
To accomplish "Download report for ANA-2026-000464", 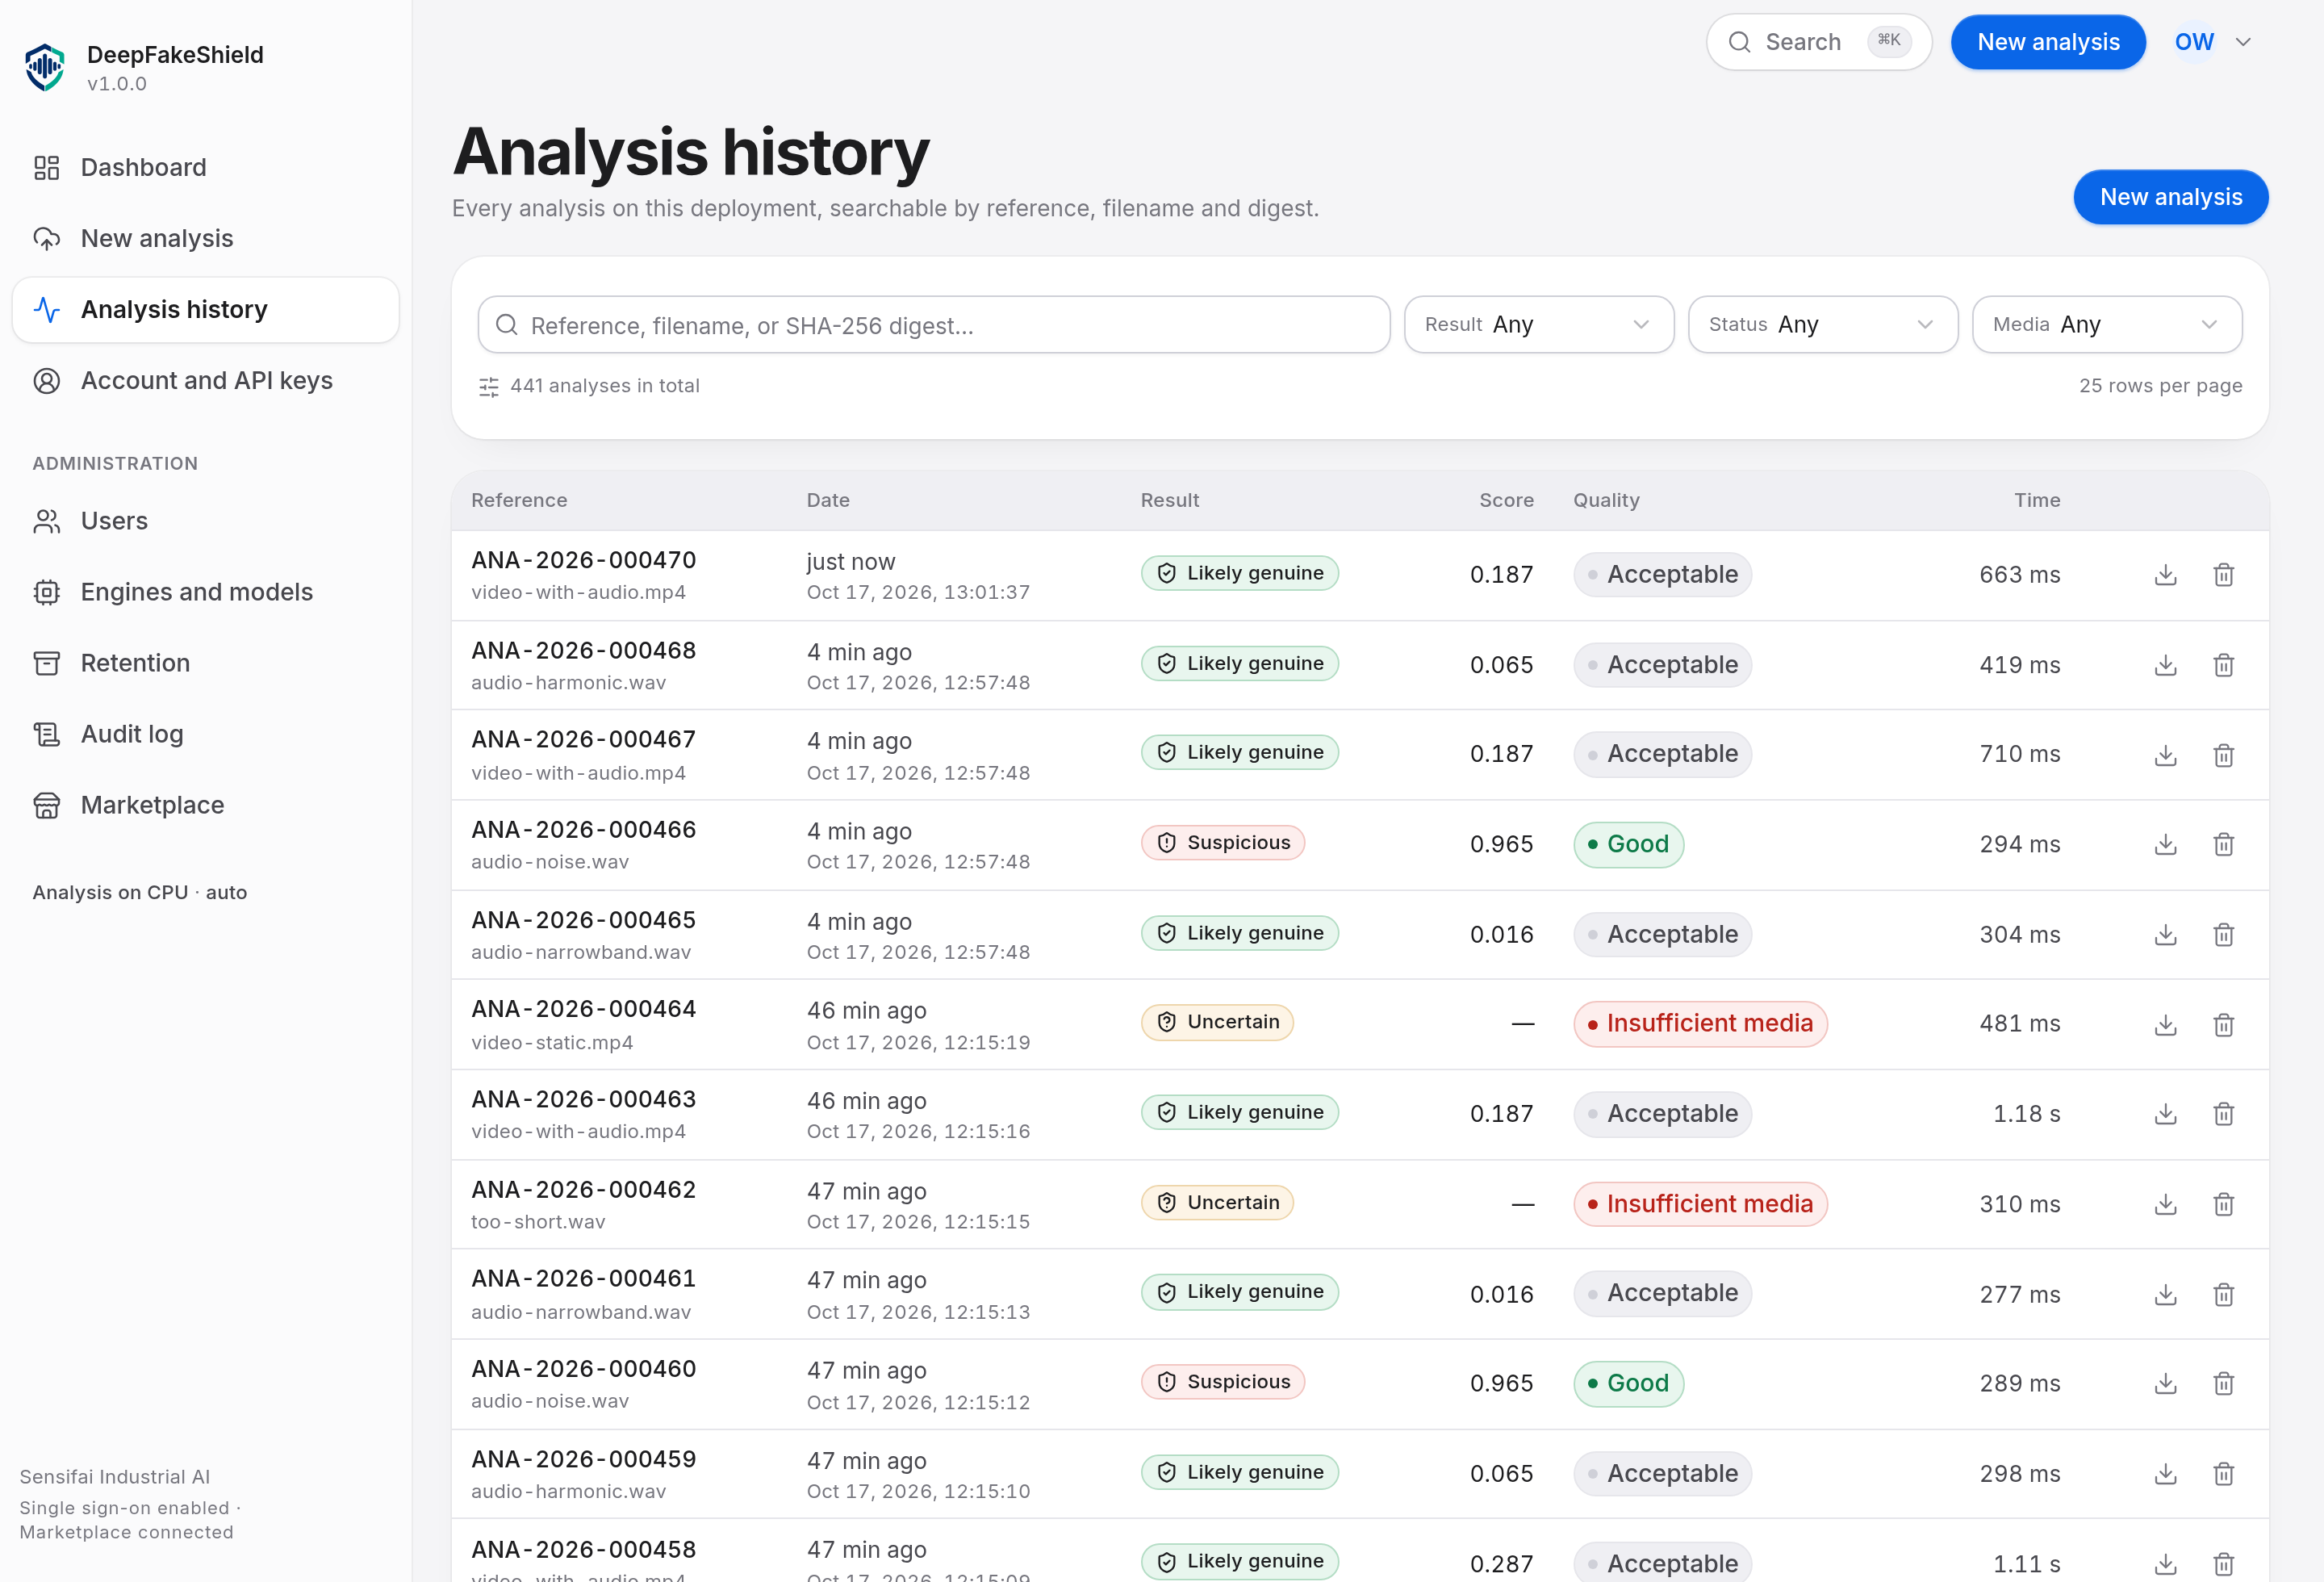I will point(2165,1024).
